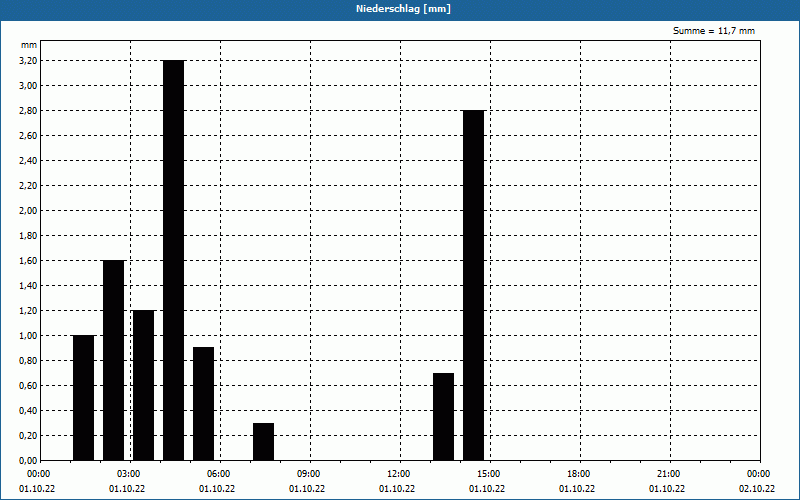This screenshot has height=500, width=800.
Task: Click the '0,00' y-axis label
Action: click(x=29, y=461)
